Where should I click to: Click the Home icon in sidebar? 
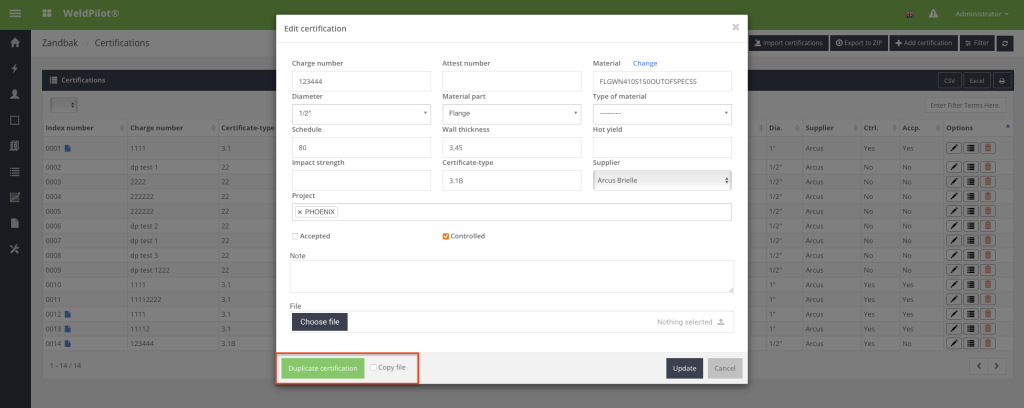click(x=15, y=43)
